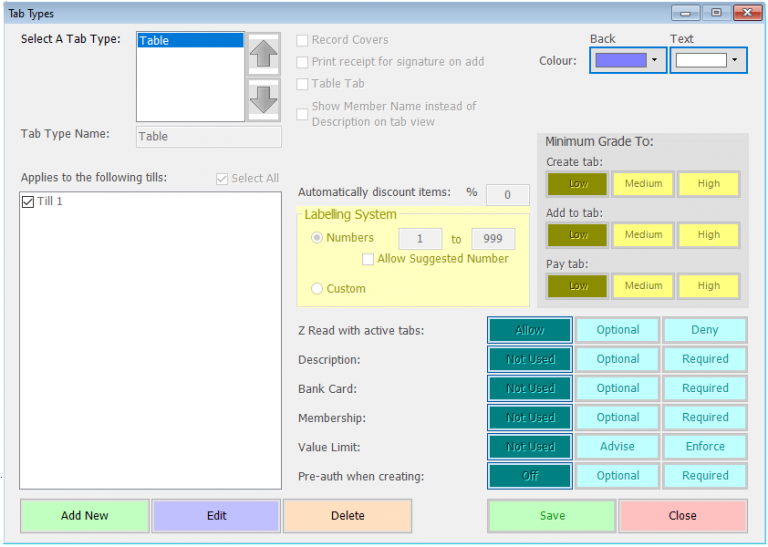Viewport: 768px width, 547px height.
Task: Toggle the Table Tab checkbox
Action: click(x=302, y=84)
